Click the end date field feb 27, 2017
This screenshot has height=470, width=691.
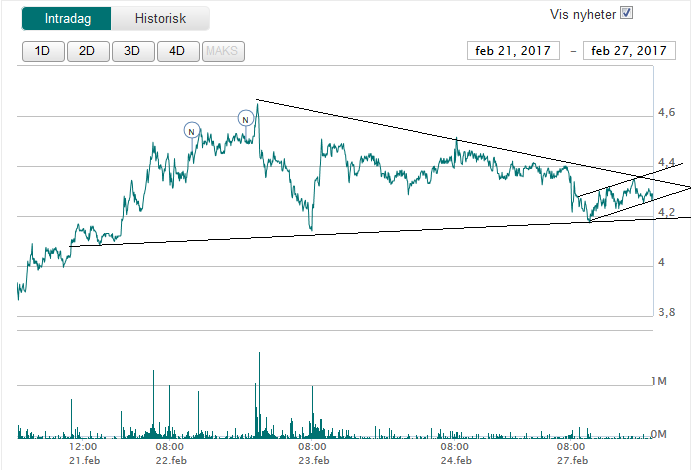tap(629, 51)
